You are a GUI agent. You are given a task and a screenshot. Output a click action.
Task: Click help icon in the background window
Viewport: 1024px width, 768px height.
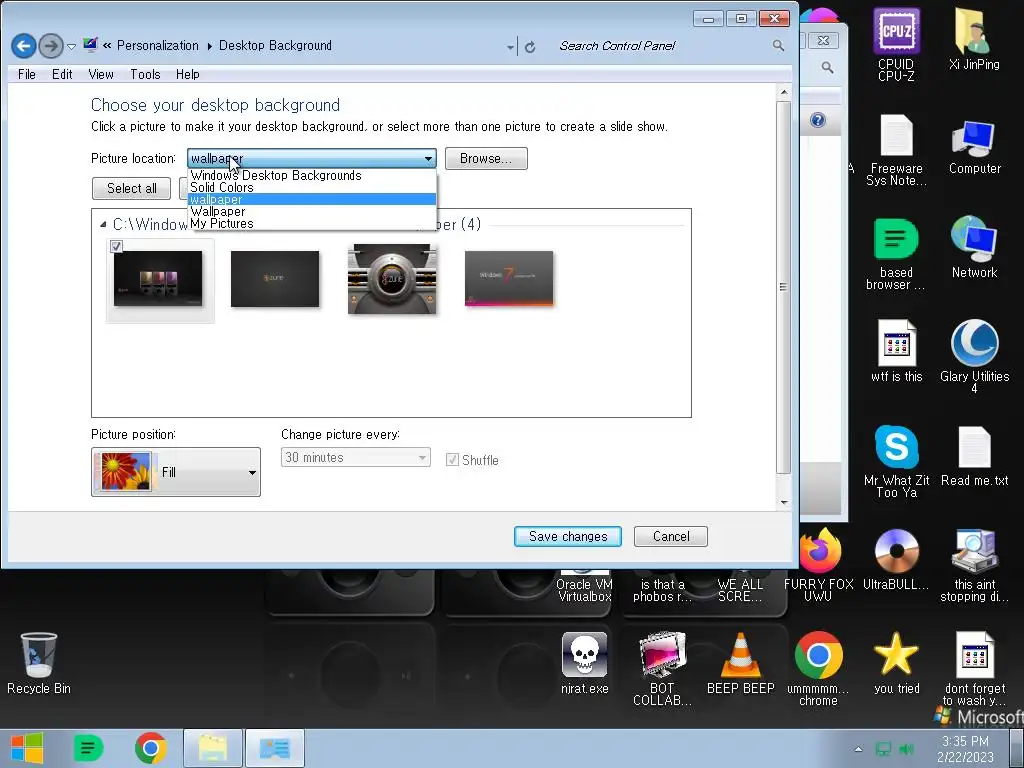click(x=818, y=120)
